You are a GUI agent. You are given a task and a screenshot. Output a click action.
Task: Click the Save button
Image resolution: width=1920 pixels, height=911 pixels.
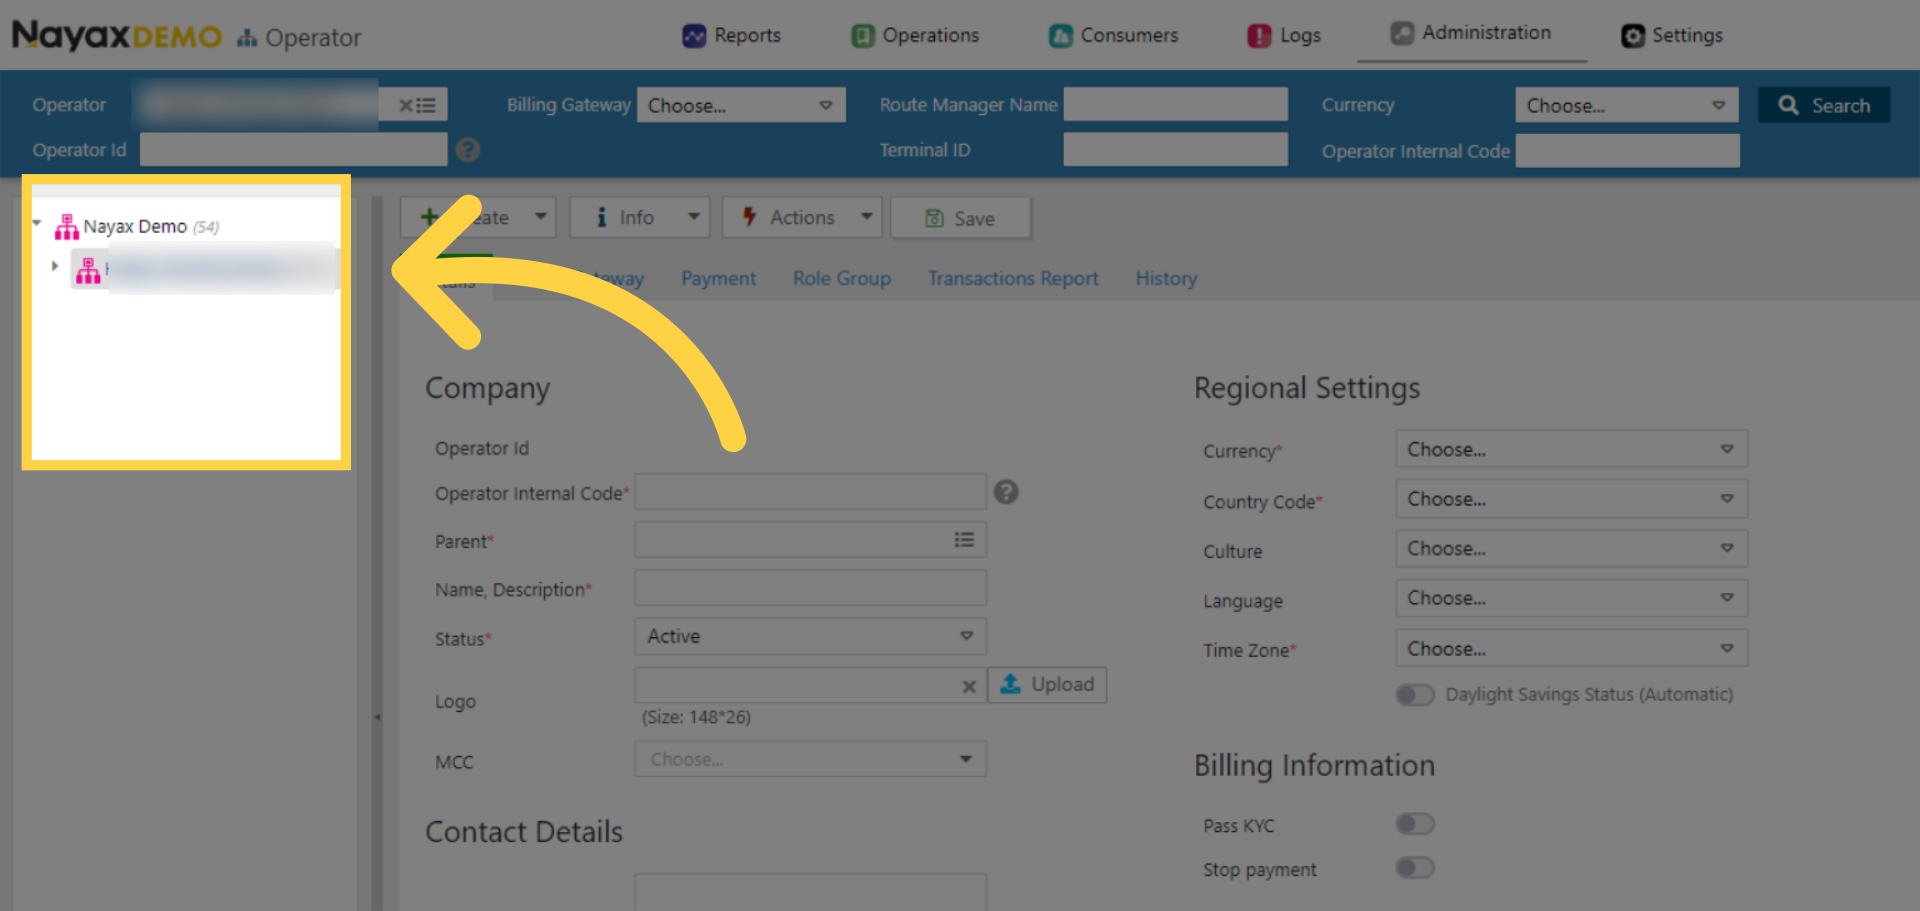960,218
